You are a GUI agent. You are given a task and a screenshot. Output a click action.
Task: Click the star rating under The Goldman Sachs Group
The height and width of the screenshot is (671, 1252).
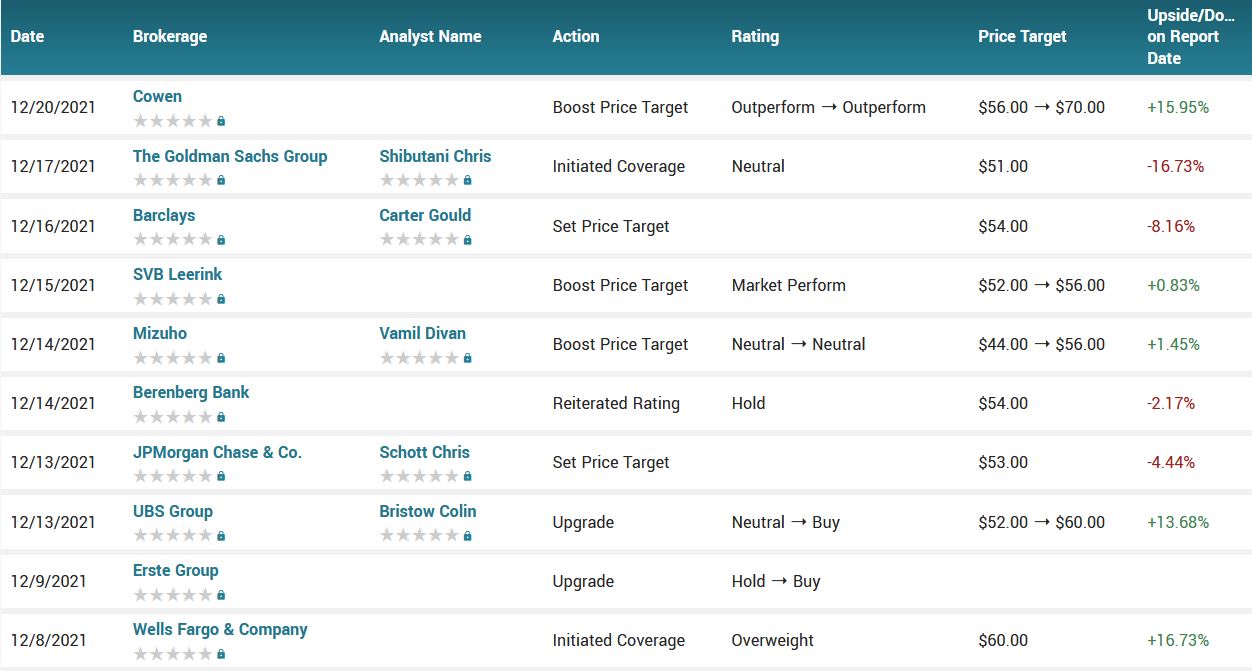[173, 180]
